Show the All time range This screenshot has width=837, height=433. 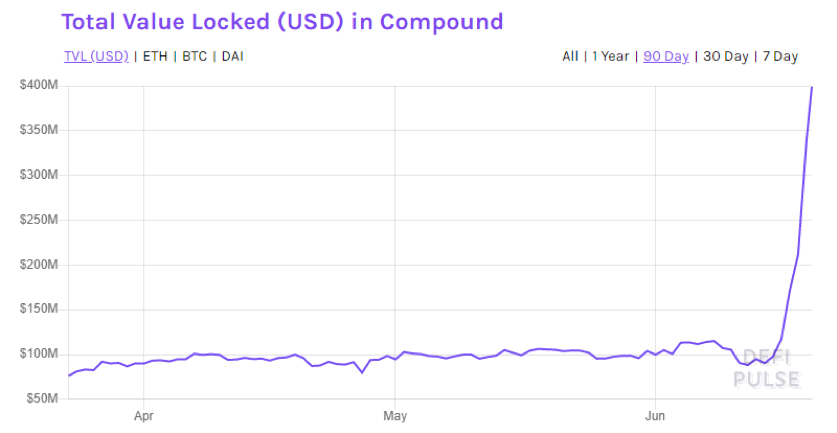click(570, 57)
